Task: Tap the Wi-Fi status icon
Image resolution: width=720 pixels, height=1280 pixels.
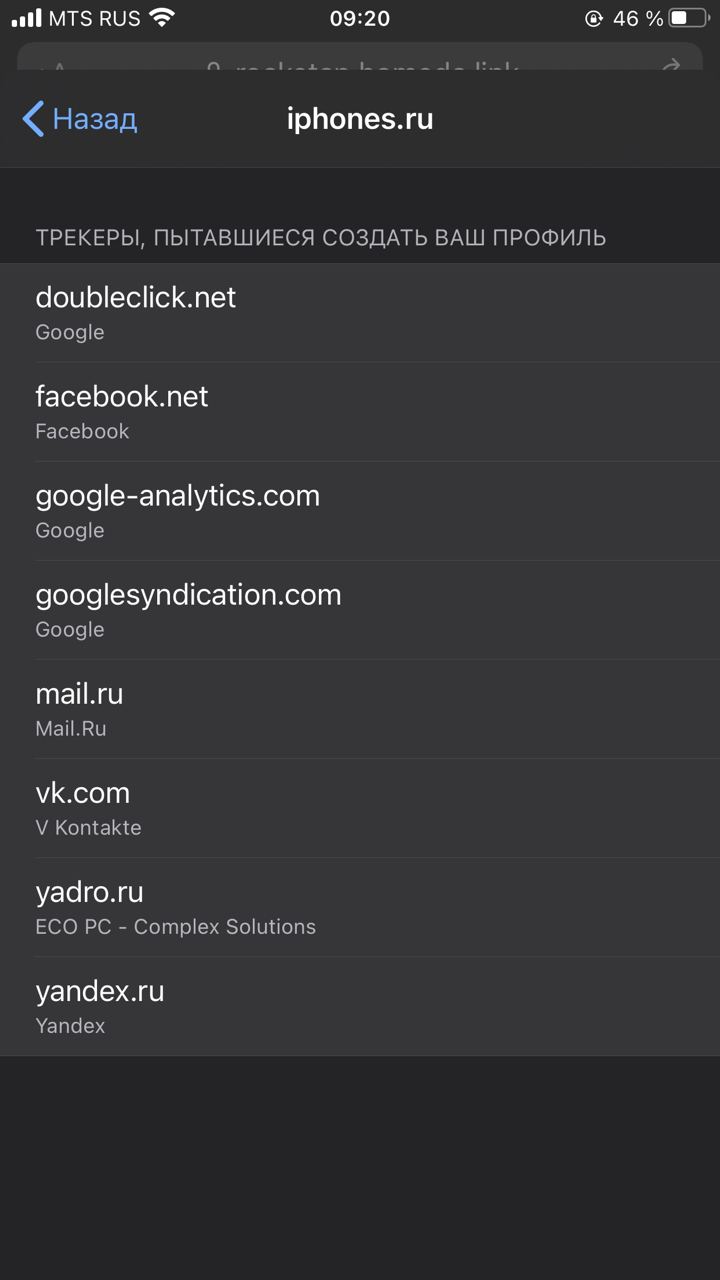Action: 161,18
